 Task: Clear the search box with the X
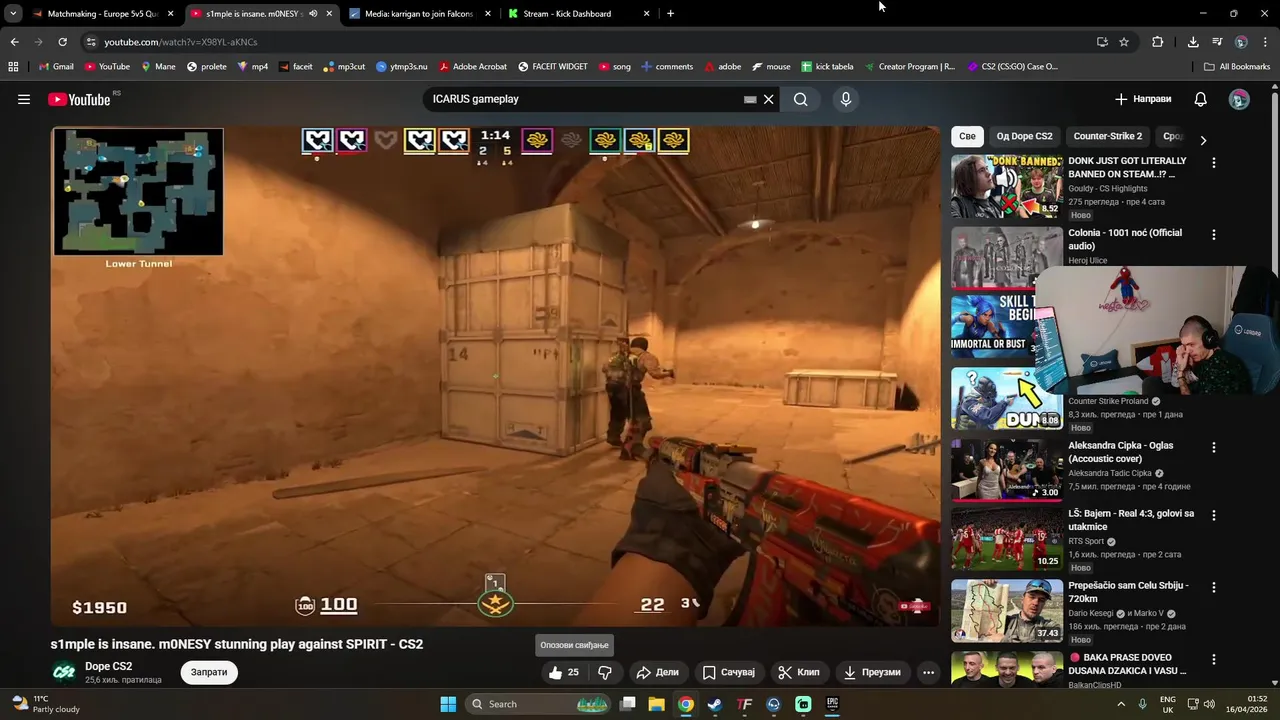coord(769,99)
